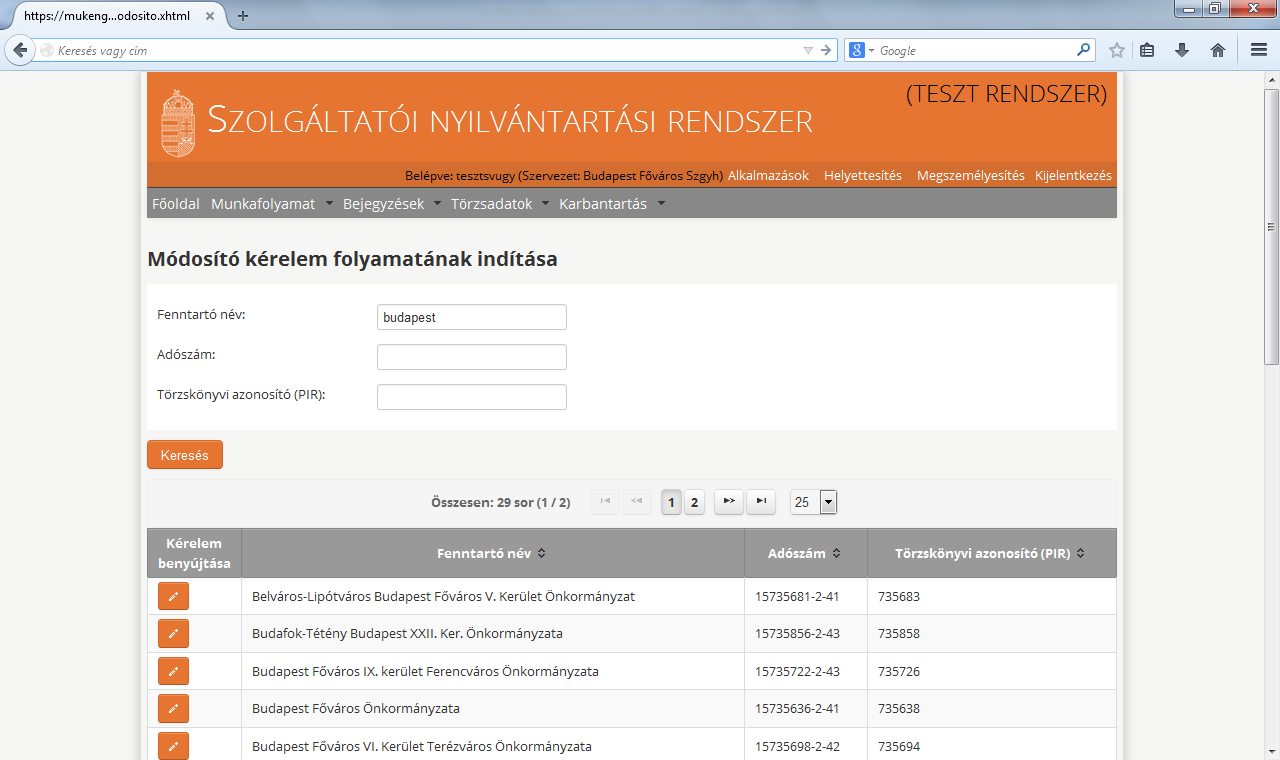Expand the Bejegyzések menu

point(392,203)
